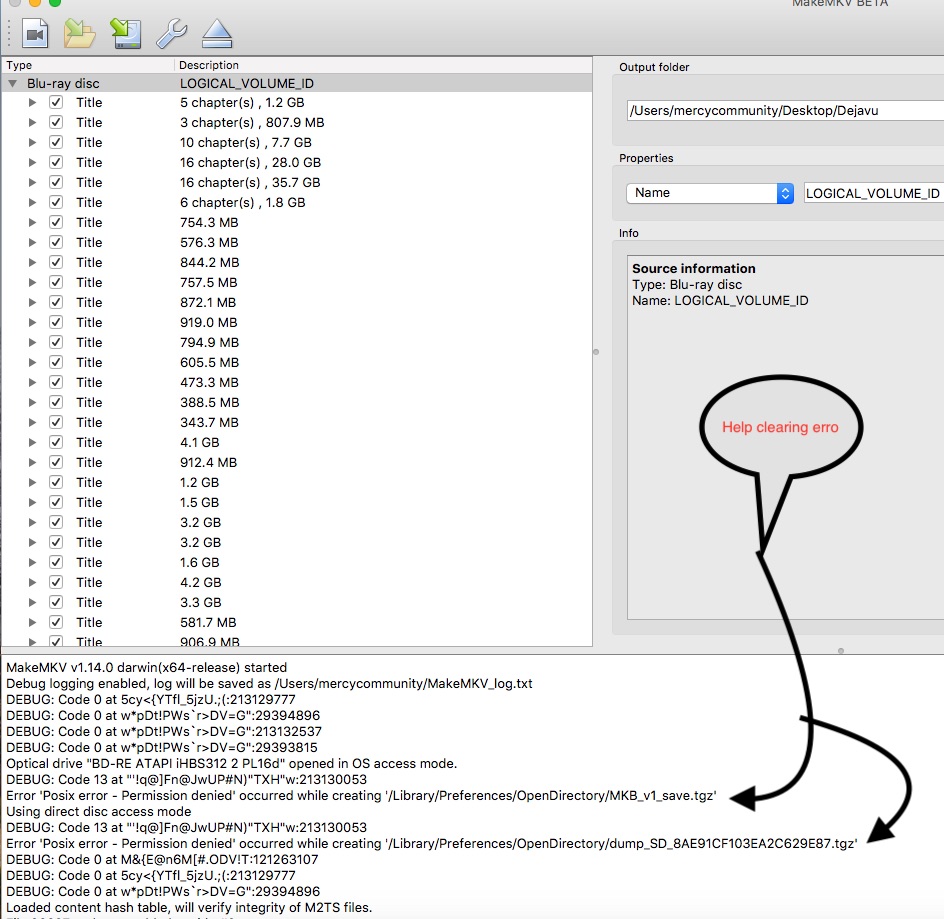Expand the 473.3 MB title row
The width and height of the screenshot is (944, 919).
(x=32, y=382)
